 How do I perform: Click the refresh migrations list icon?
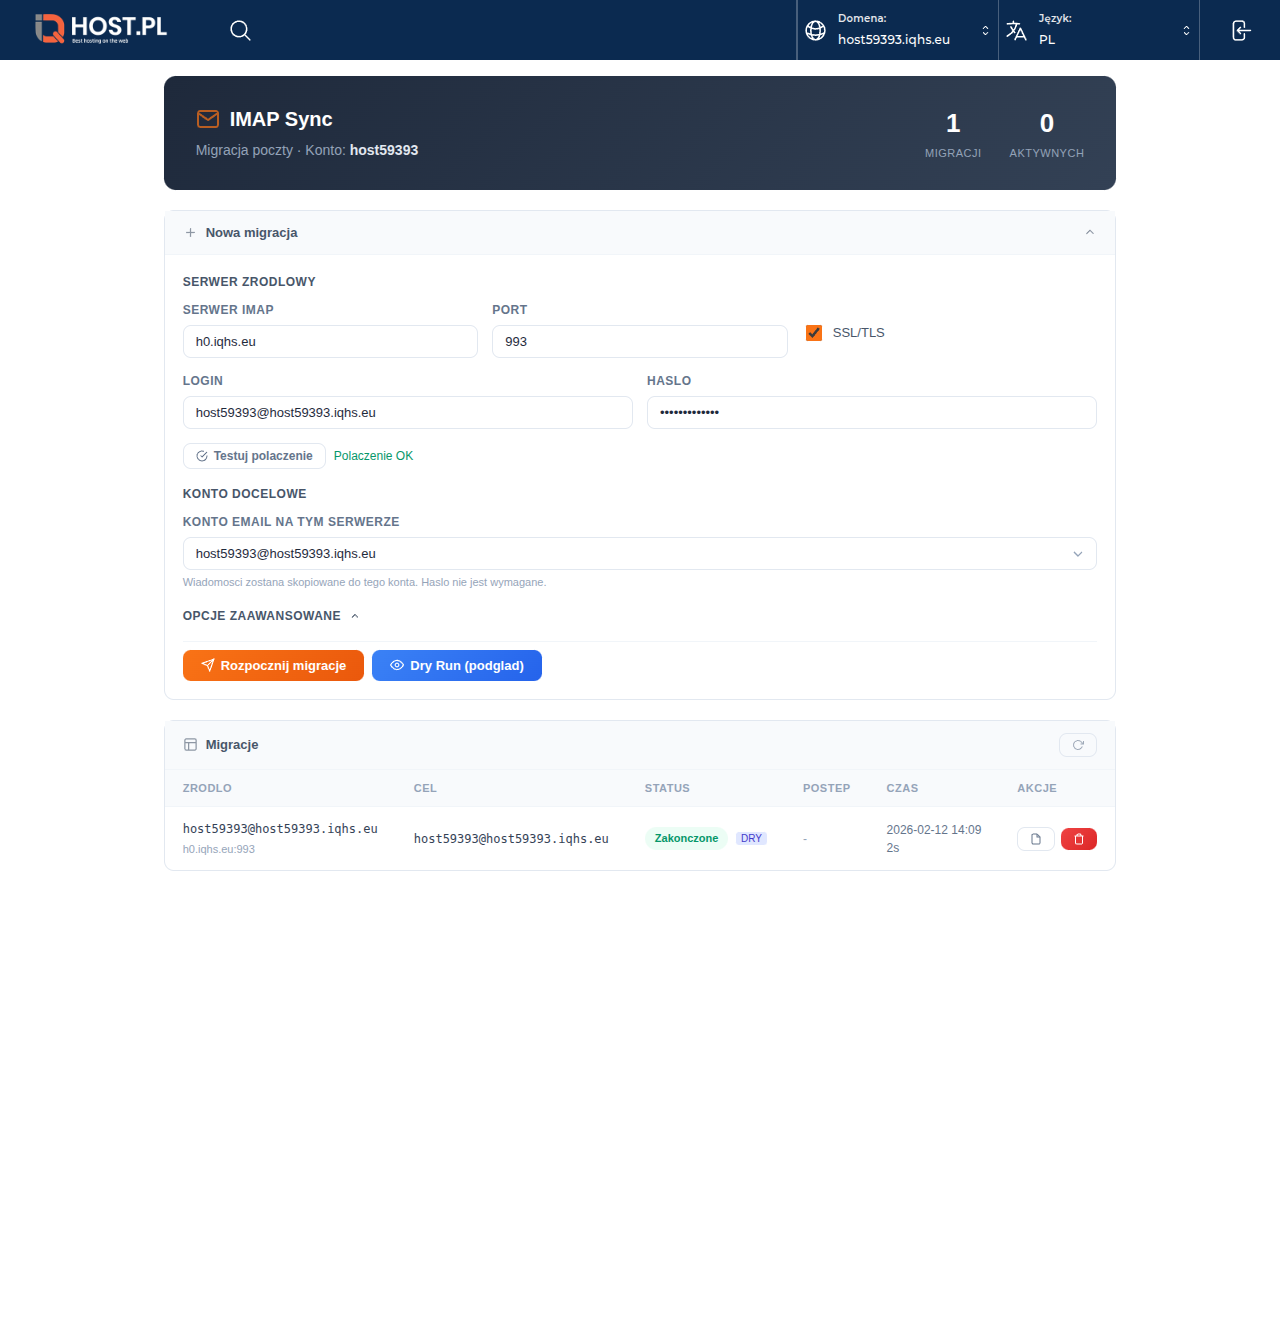[x=1077, y=745]
